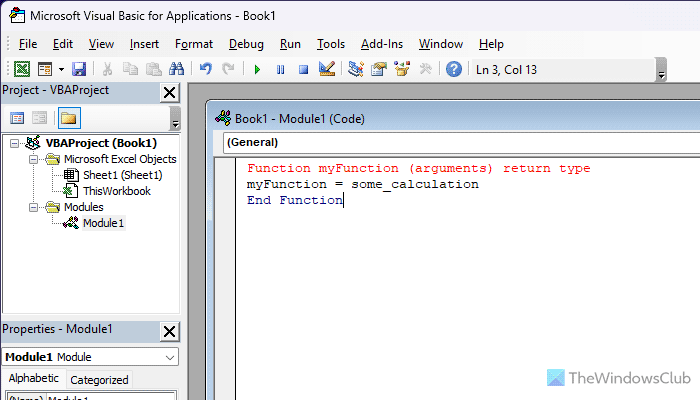The height and width of the screenshot is (400, 700).
Task: Click the Redo arrow icon
Action: 228,69
